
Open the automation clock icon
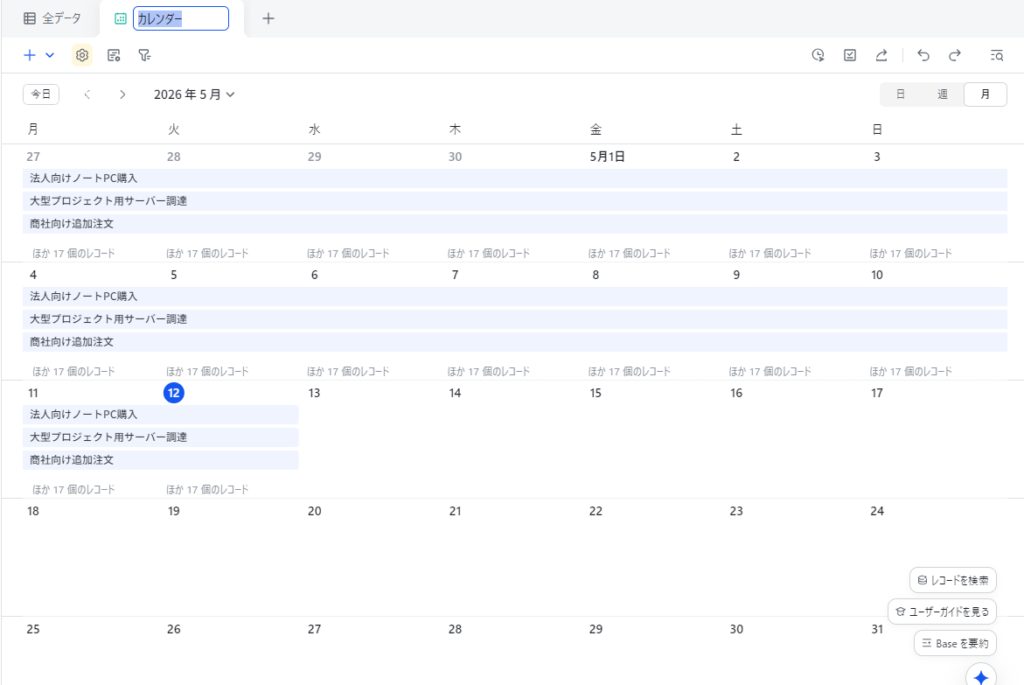(818, 56)
